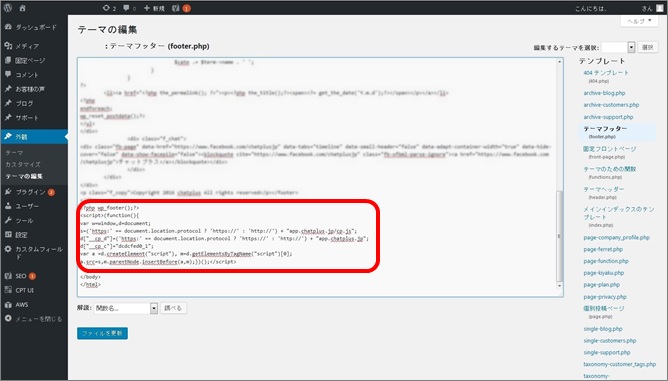Open the 関数名 documentation dropdown
This screenshot has width=668, height=381.
click(126, 308)
